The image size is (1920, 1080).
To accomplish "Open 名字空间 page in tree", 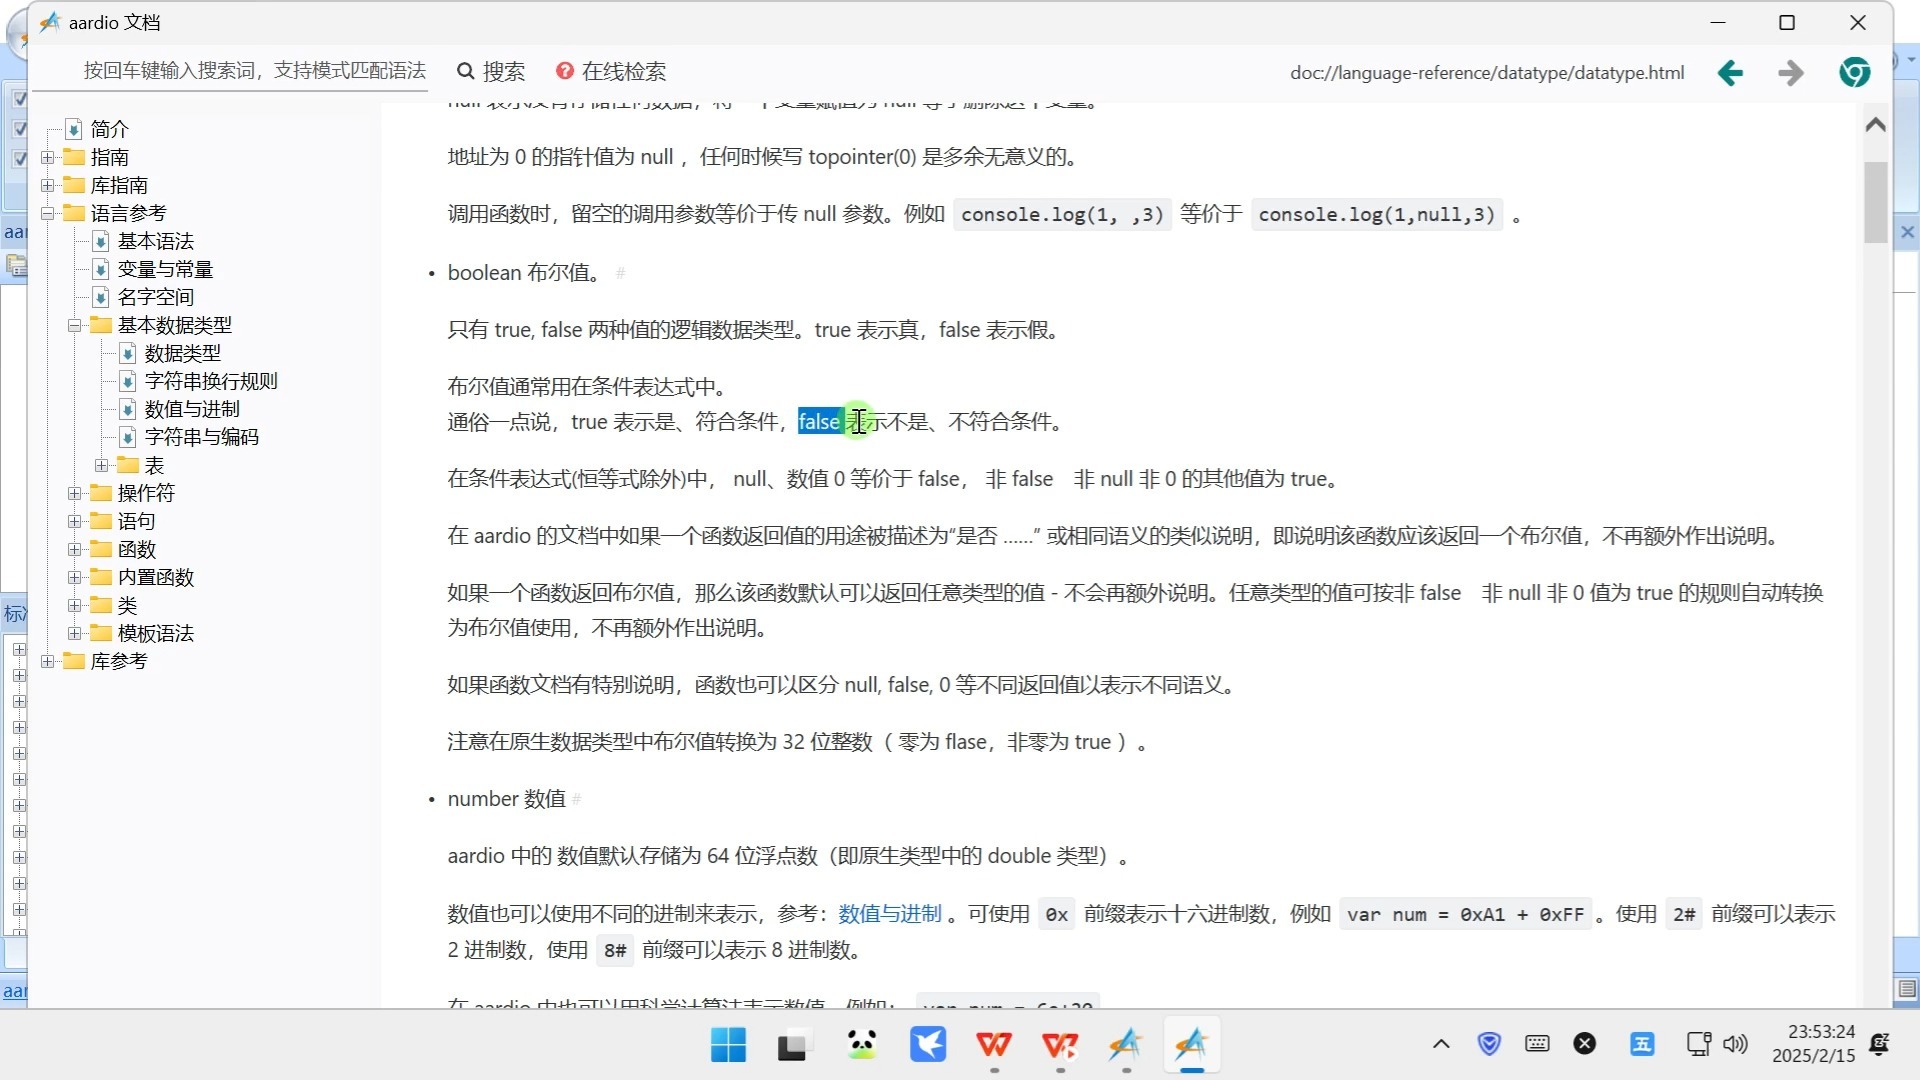I will click(x=155, y=297).
